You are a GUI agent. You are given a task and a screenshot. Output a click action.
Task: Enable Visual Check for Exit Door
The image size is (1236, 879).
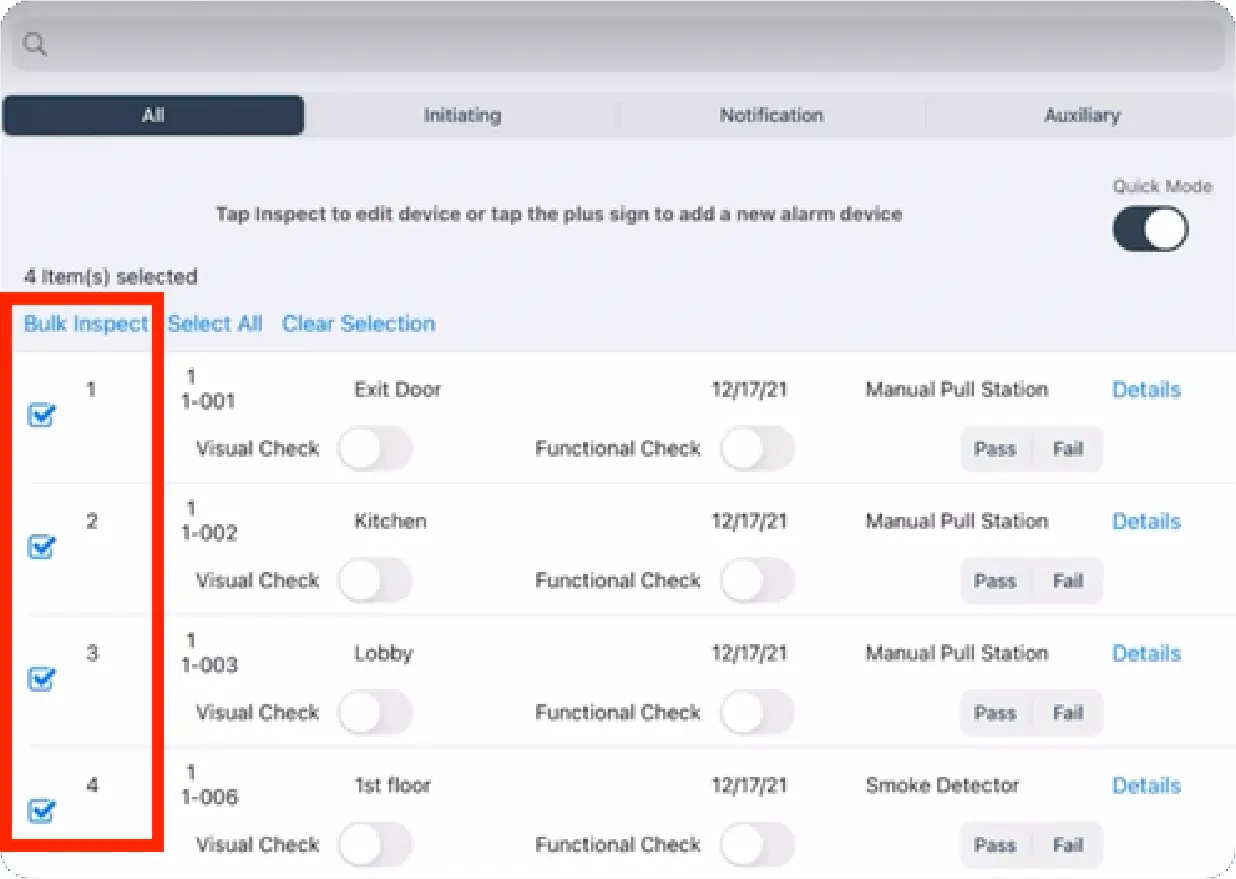(x=375, y=449)
